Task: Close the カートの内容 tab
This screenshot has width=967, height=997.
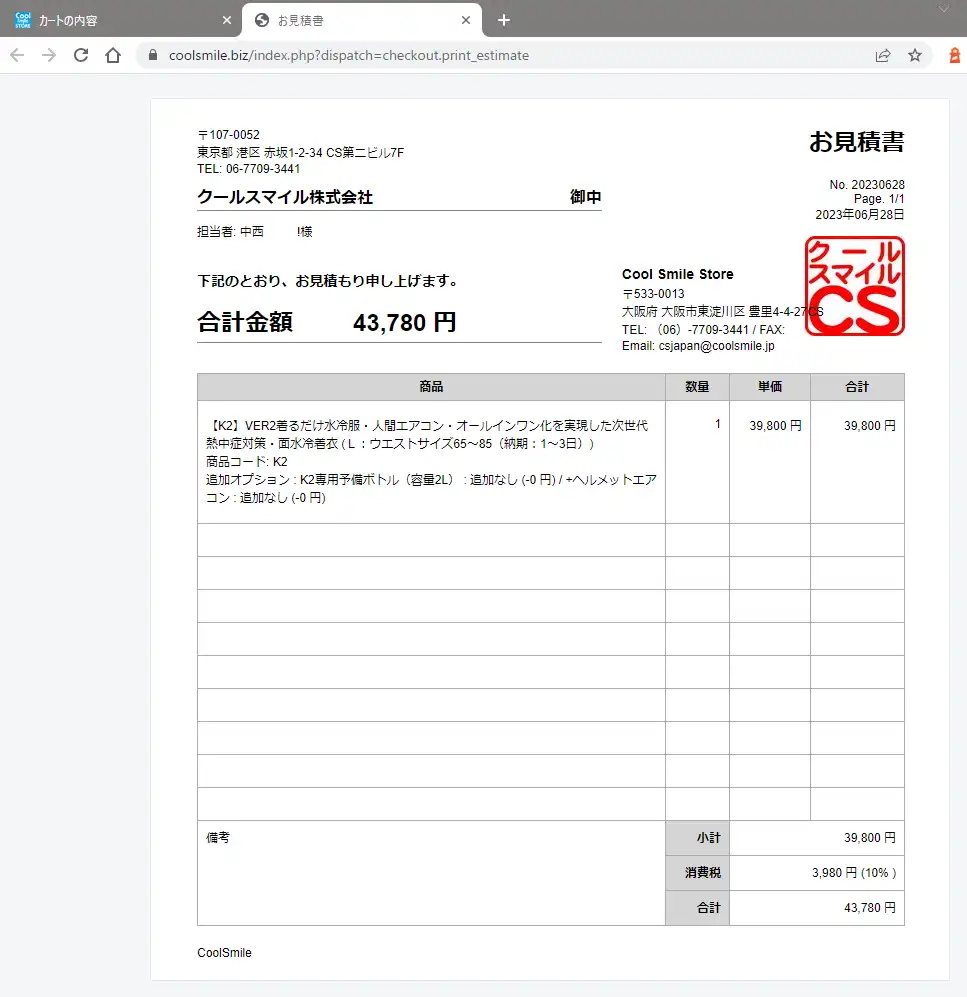Action: [227, 20]
